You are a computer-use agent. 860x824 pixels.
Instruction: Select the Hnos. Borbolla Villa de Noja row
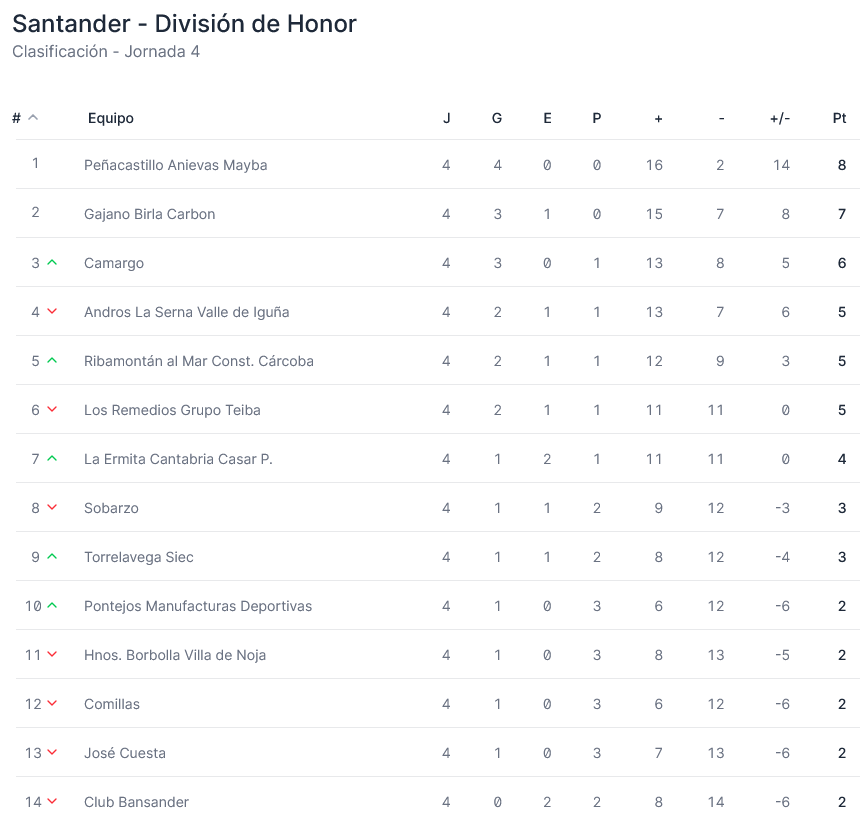[175, 655]
